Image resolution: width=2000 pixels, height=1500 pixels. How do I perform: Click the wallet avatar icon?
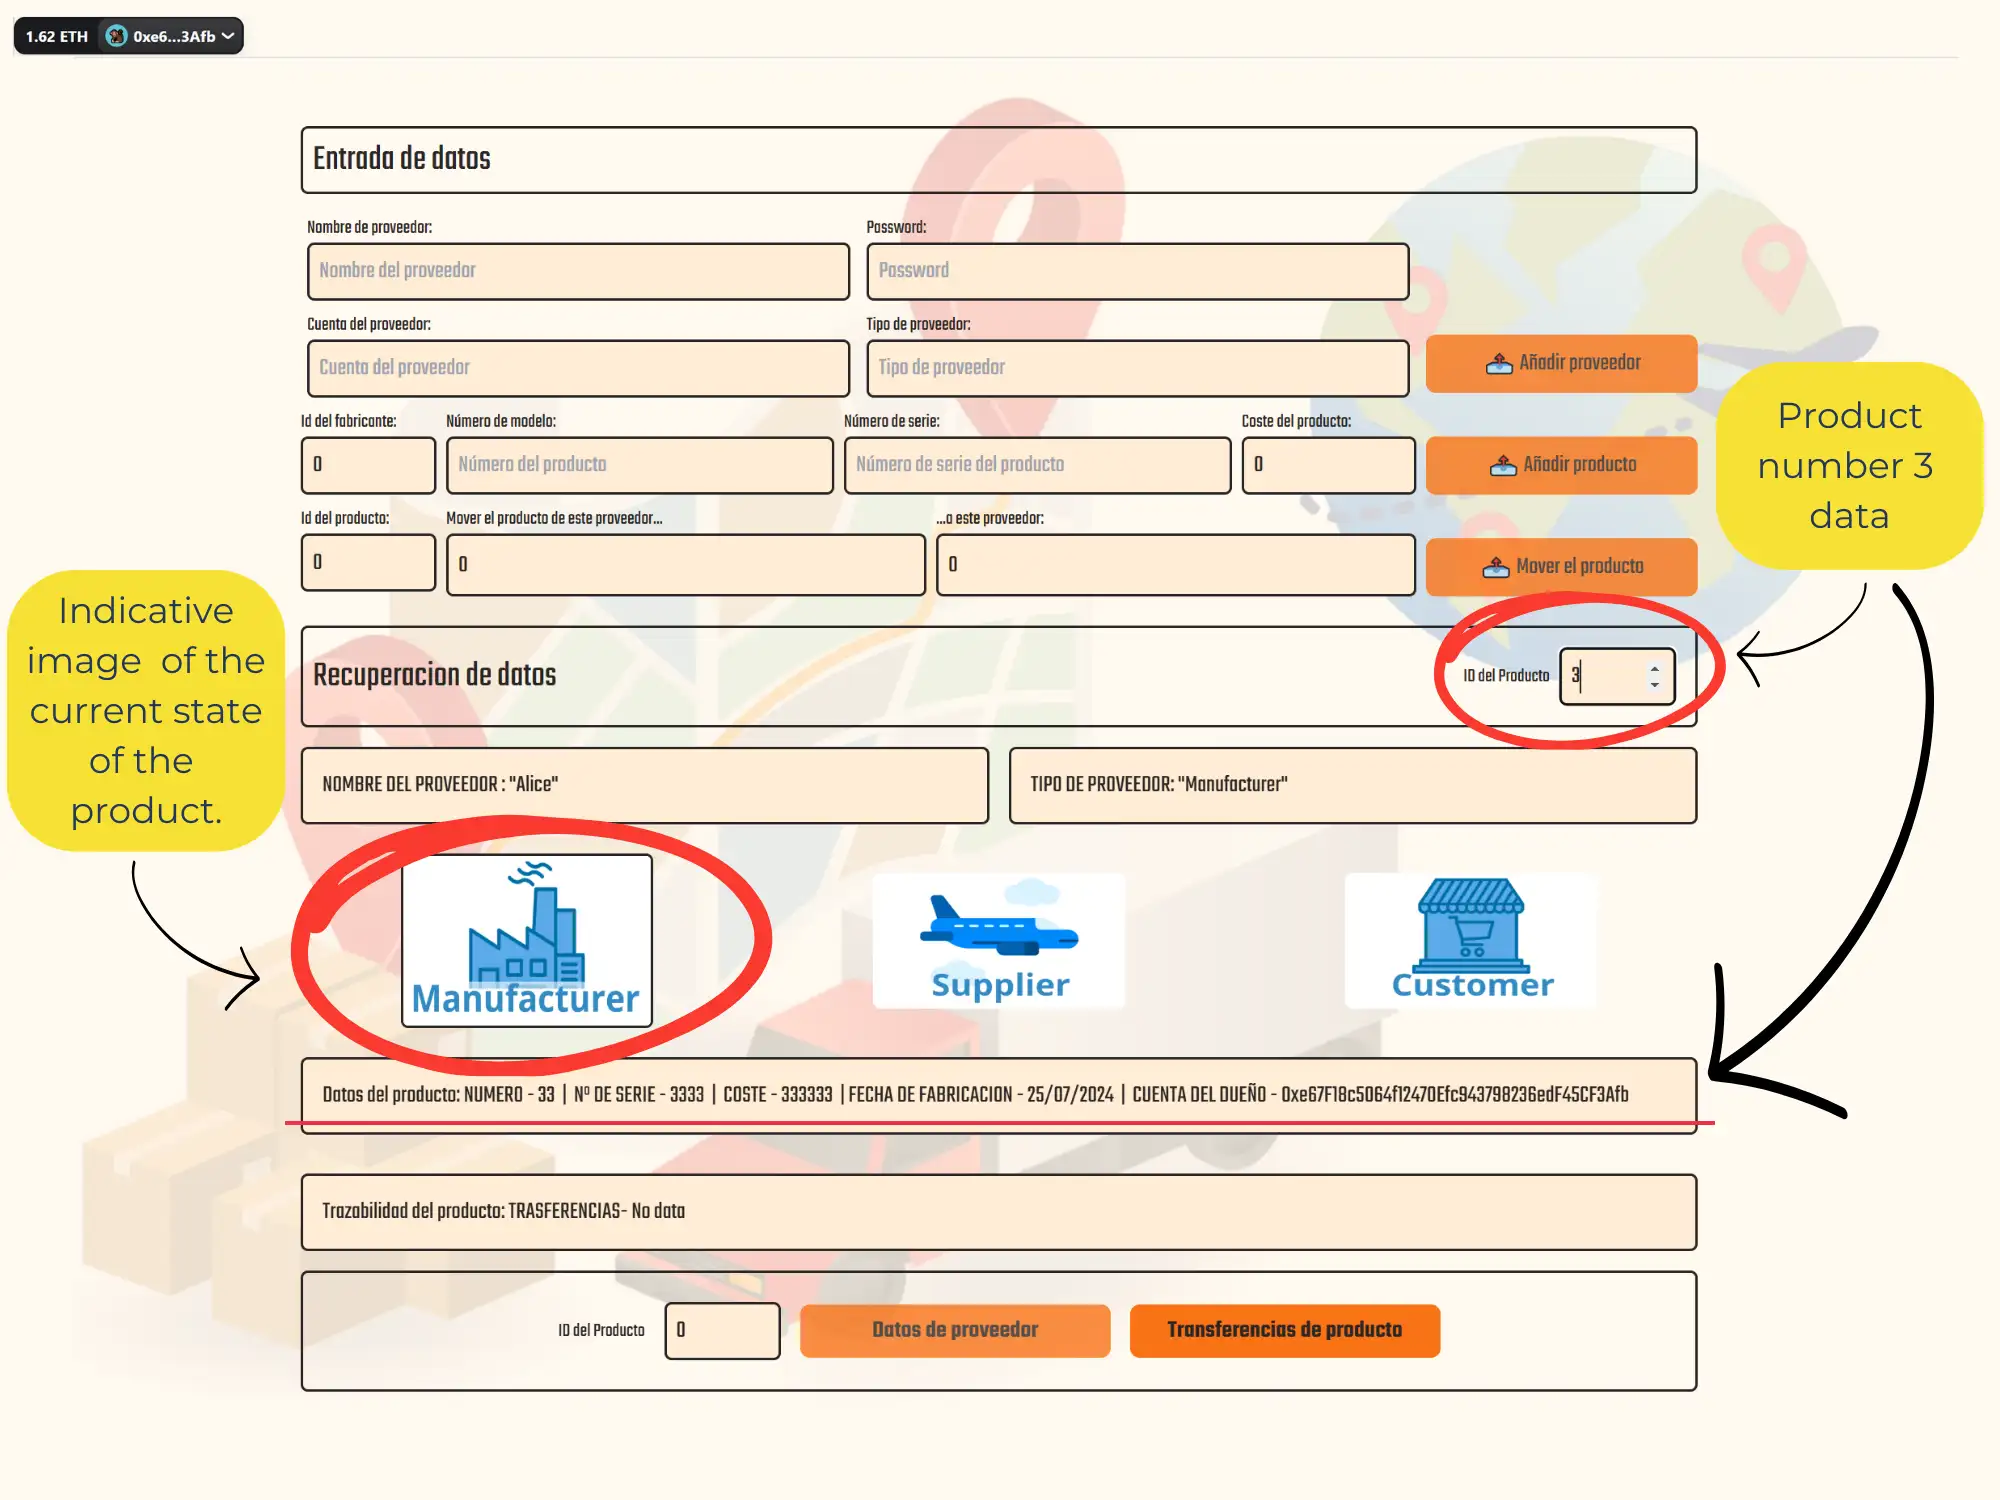(x=117, y=36)
